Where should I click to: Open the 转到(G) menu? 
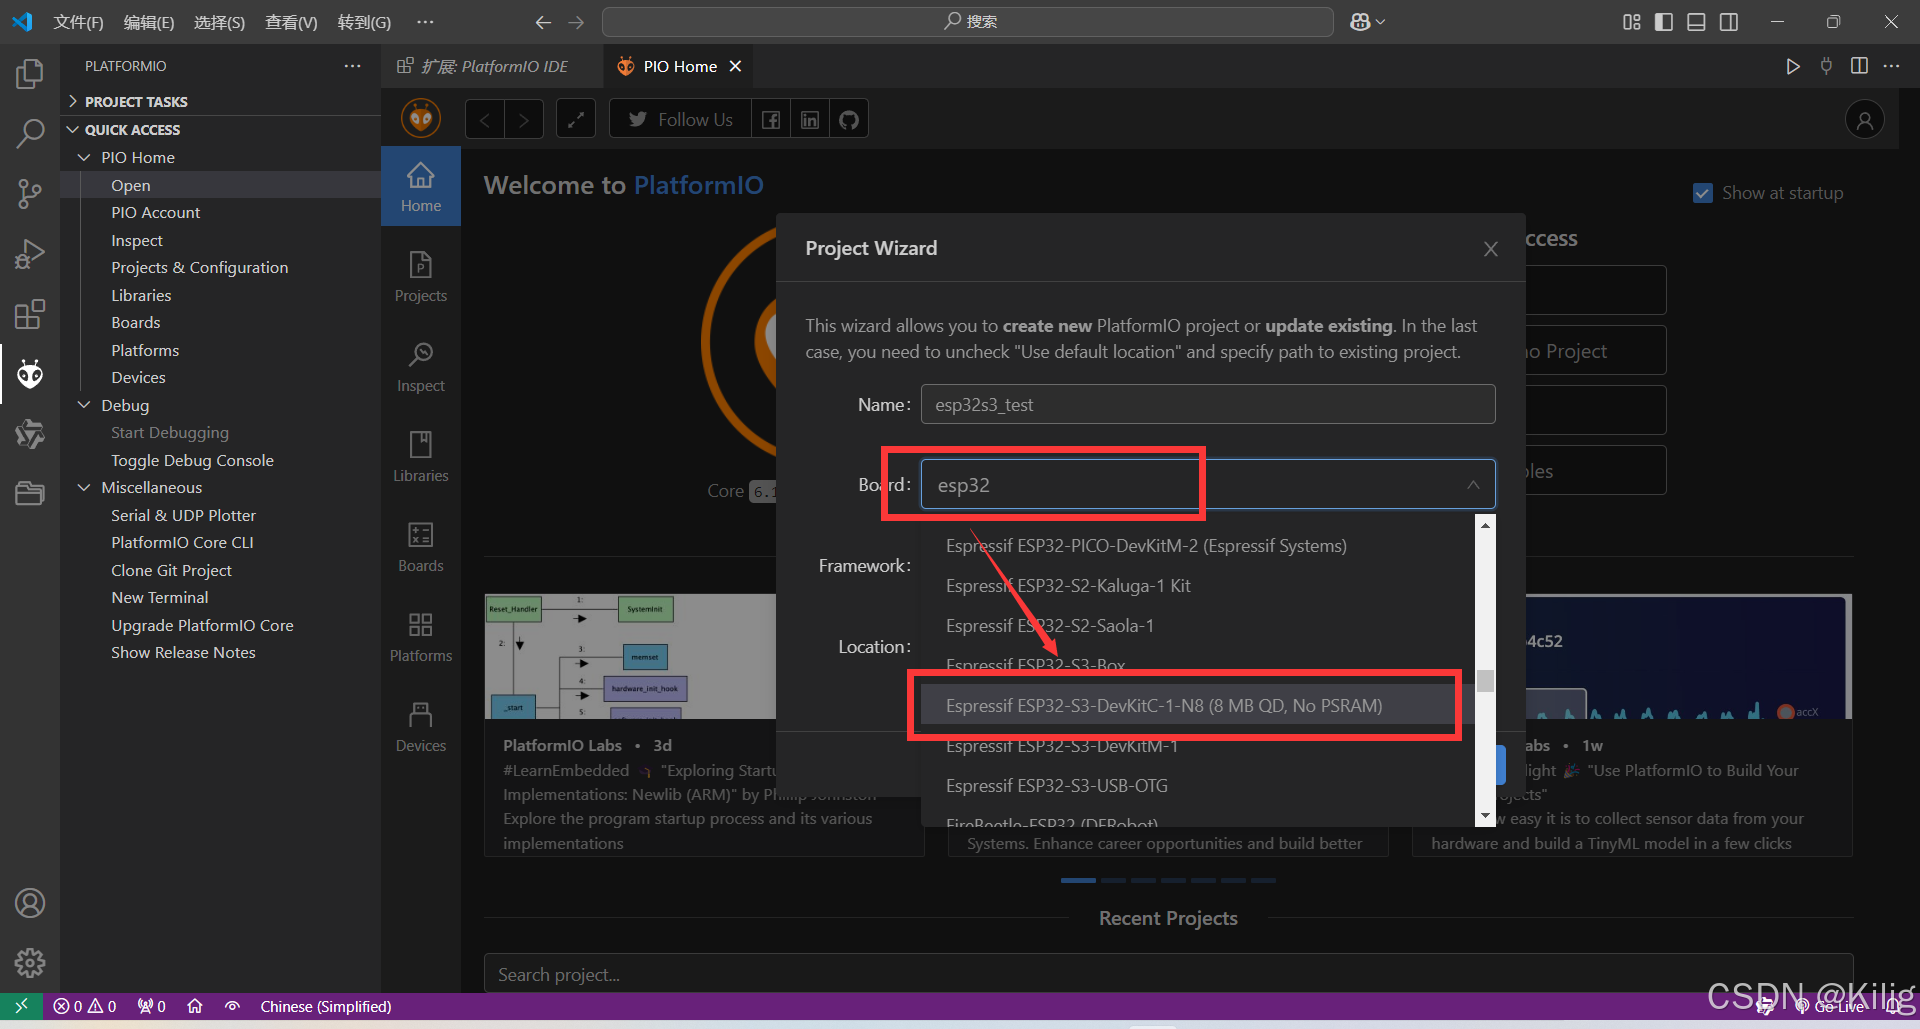pos(364,22)
